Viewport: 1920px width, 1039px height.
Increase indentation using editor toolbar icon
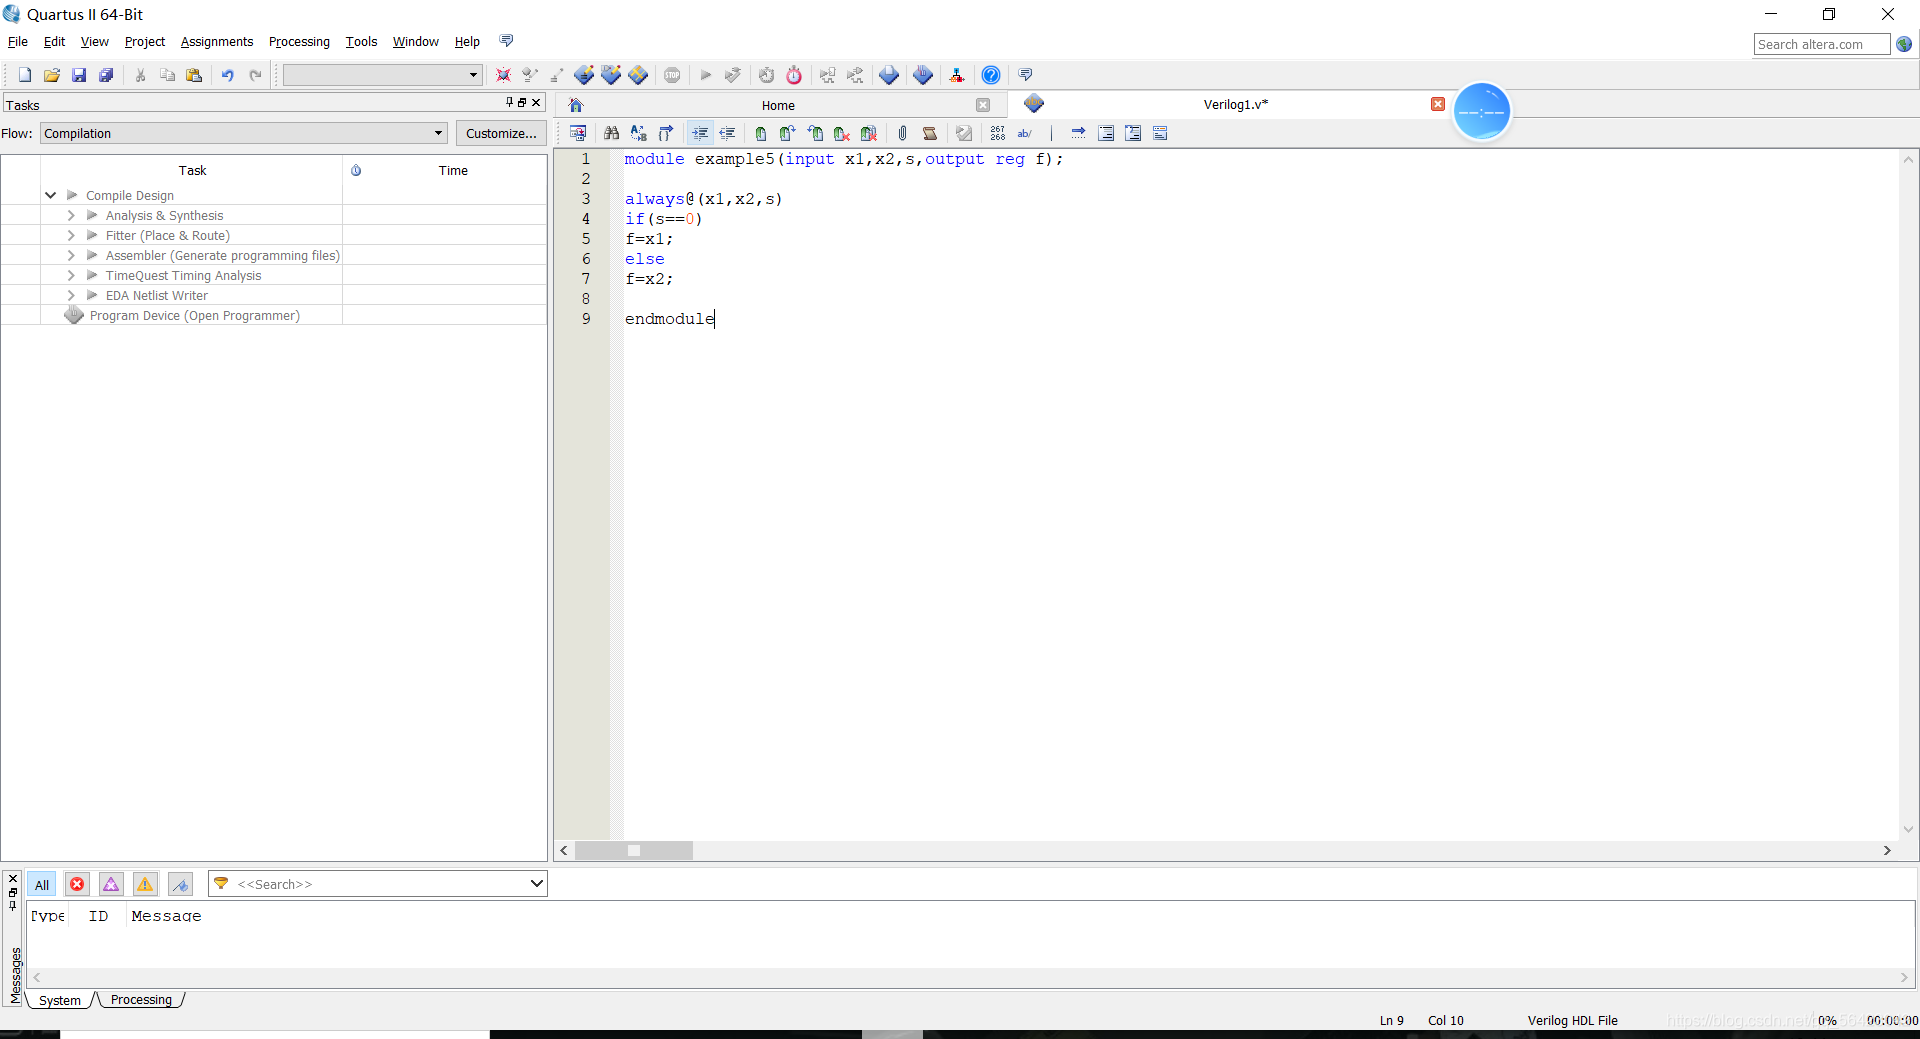pos(700,133)
